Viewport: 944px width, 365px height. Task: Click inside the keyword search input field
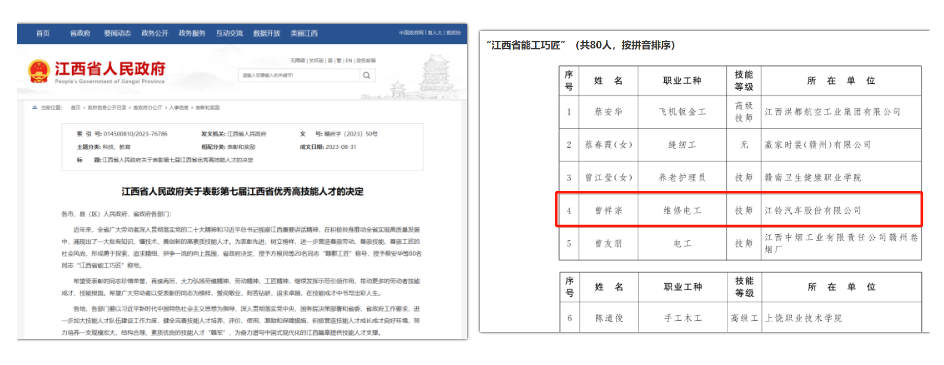click(x=300, y=75)
